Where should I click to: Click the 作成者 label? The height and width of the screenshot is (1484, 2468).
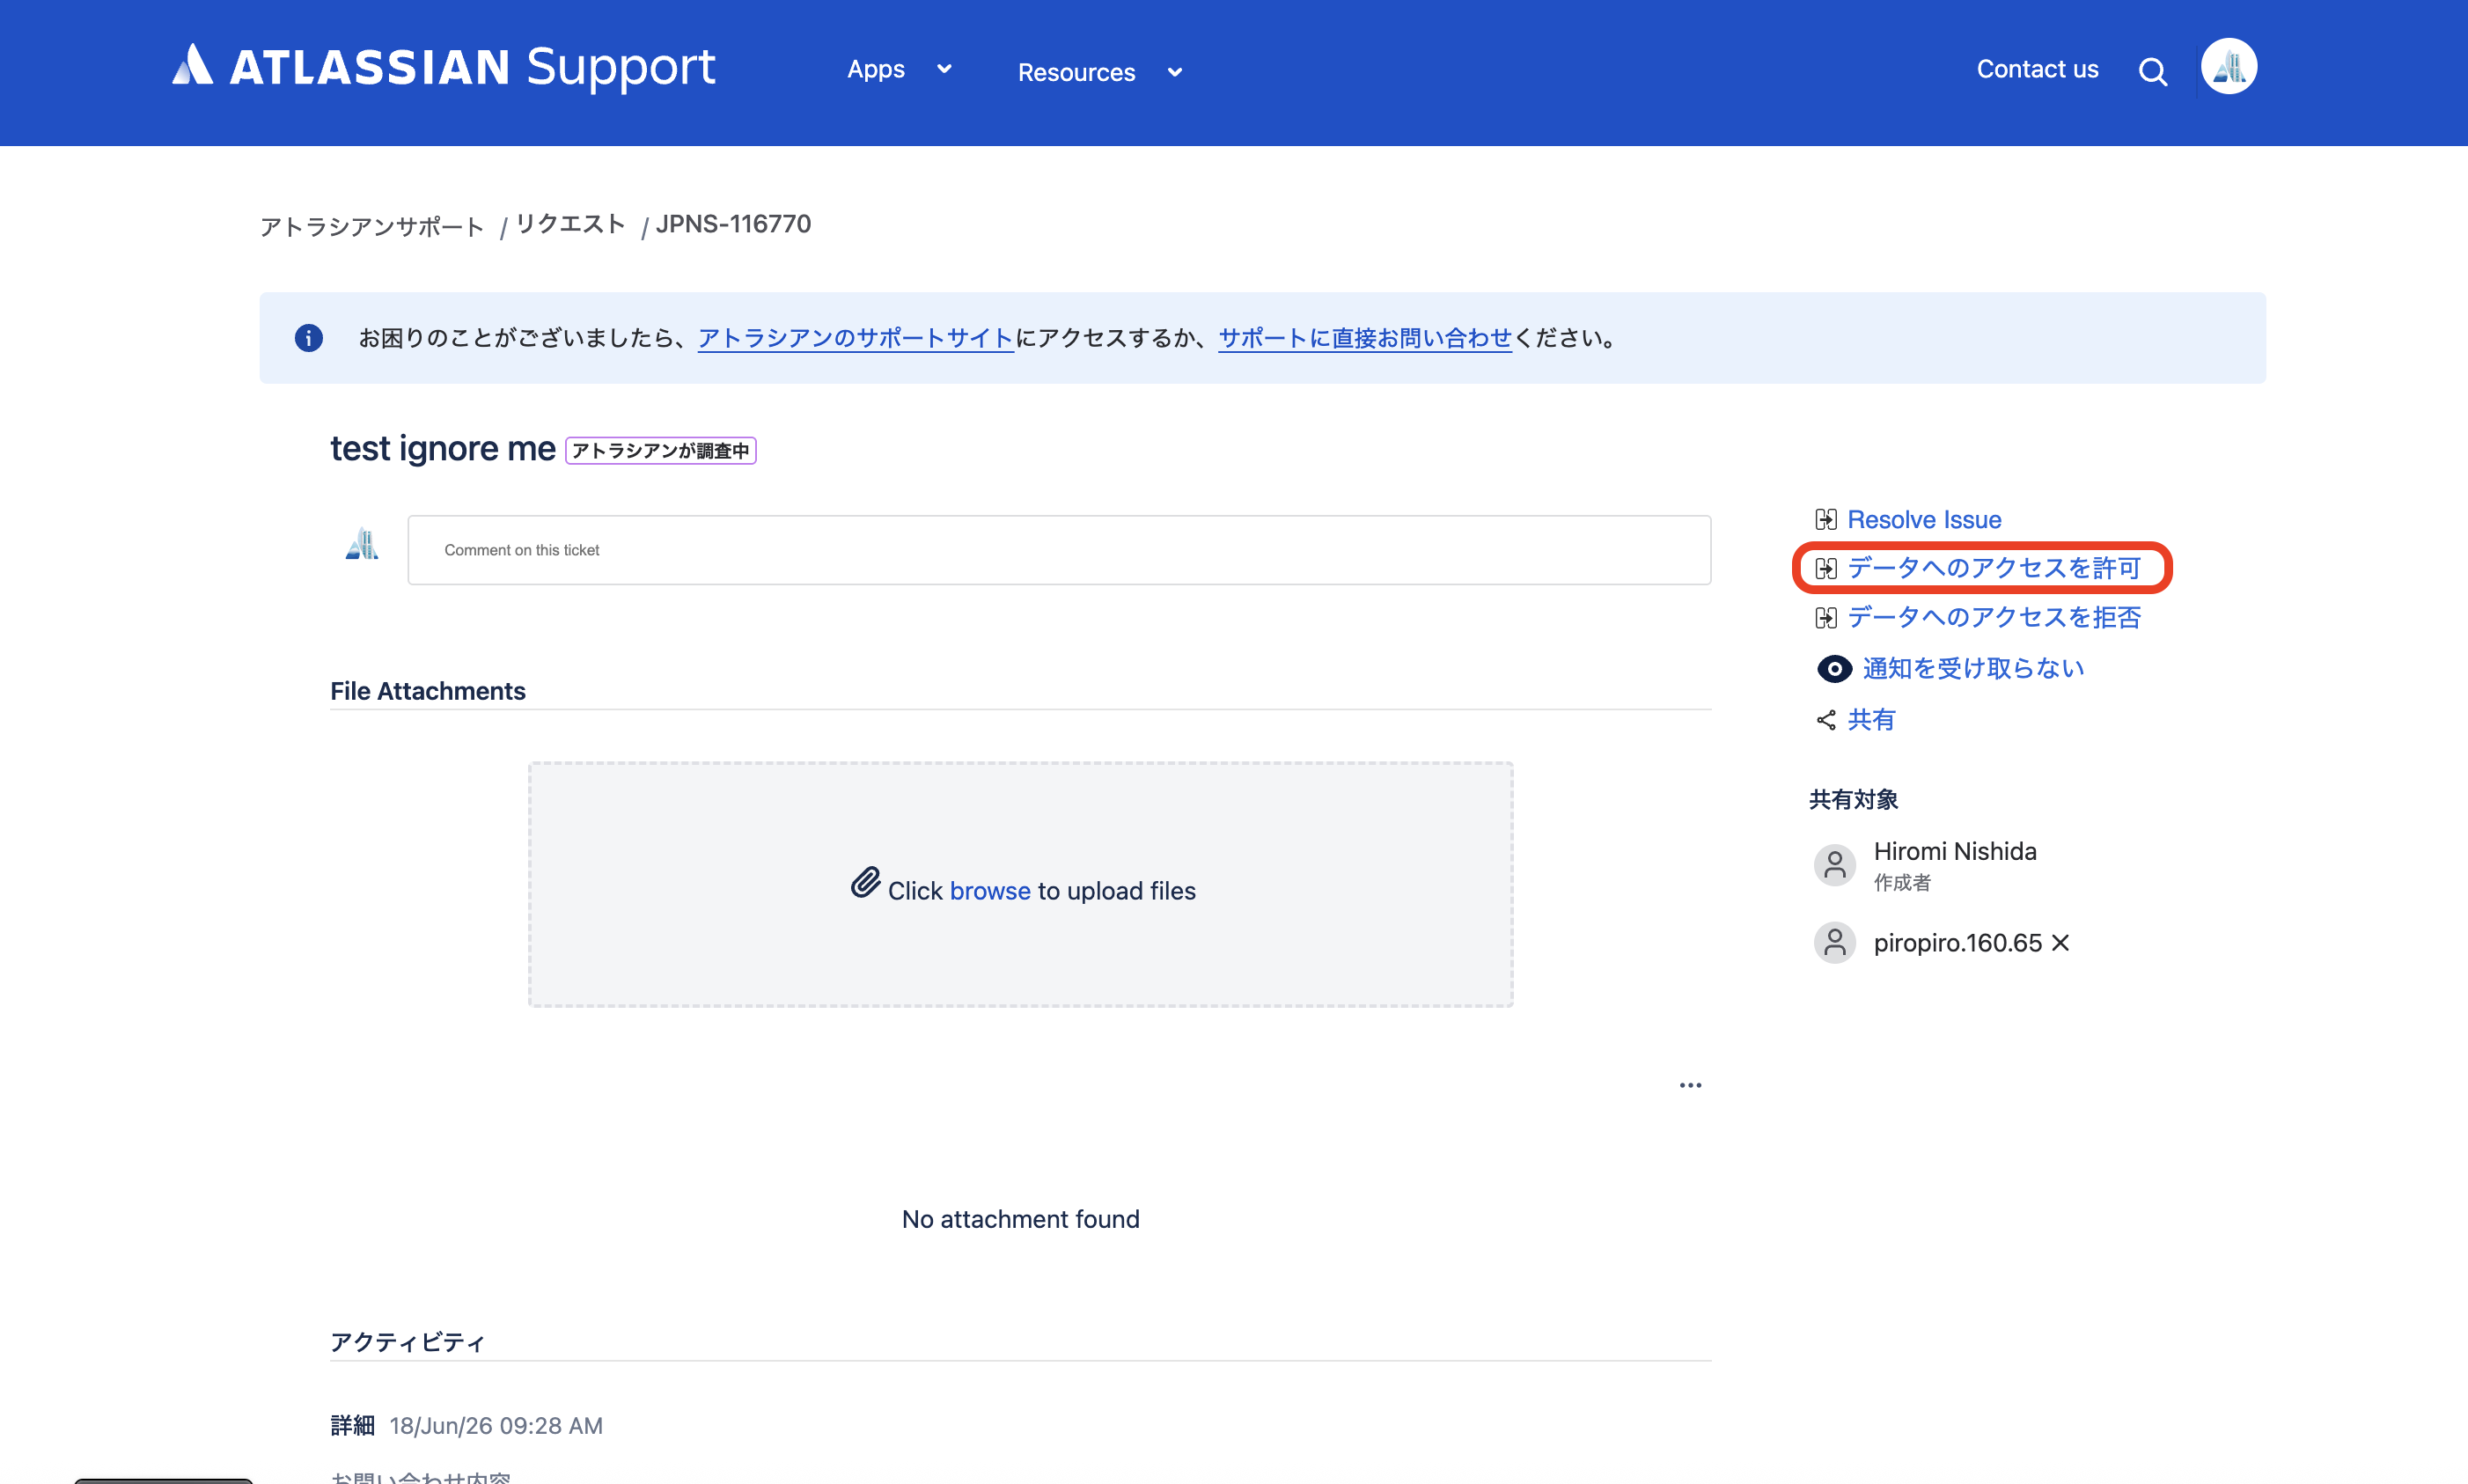click(x=1901, y=883)
